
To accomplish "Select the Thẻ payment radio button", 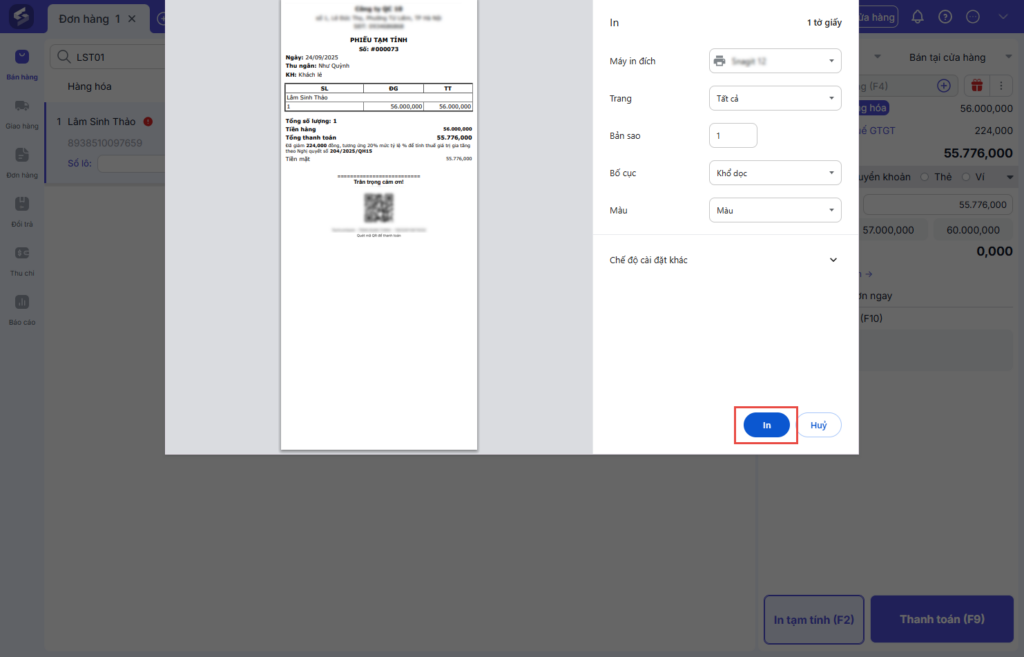I will point(924,177).
